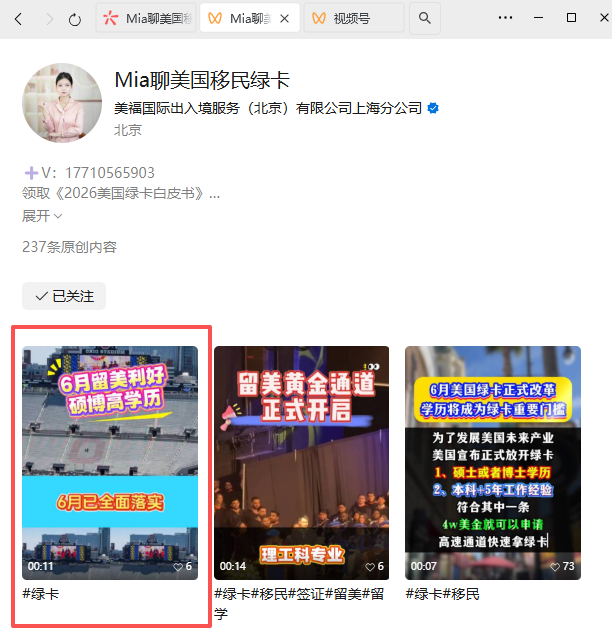Like the 00:07 video with 73 likes
The width and height of the screenshot is (612, 628).
point(555,567)
